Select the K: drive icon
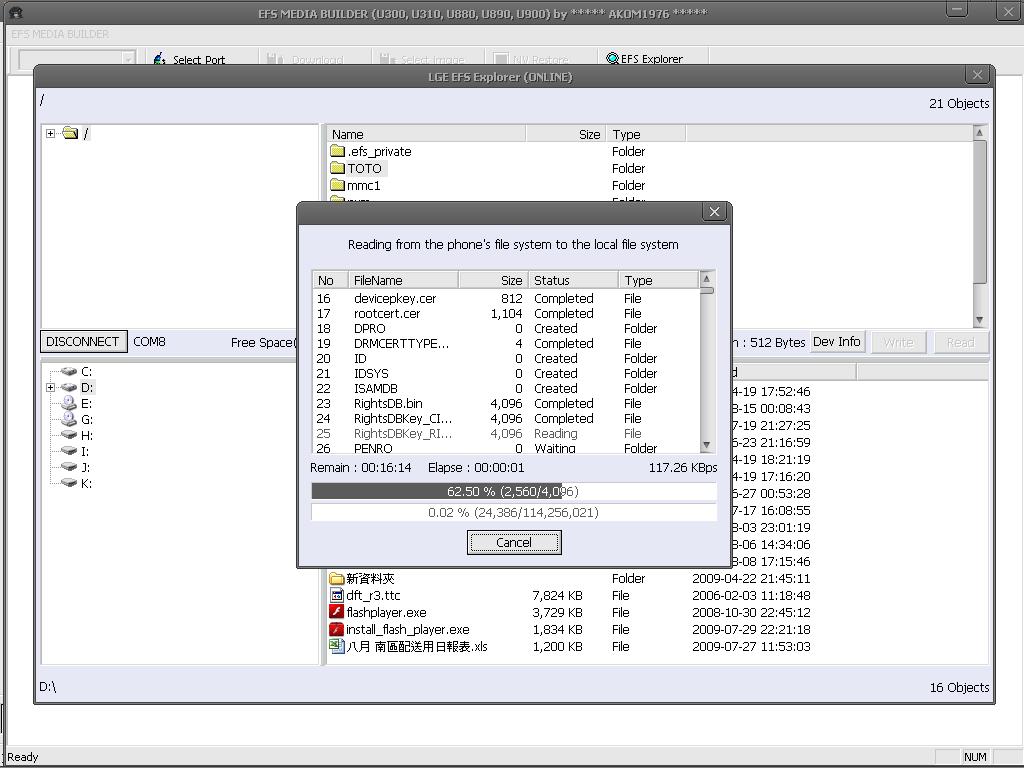The width and height of the screenshot is (1024, 768). pos(69,483)
